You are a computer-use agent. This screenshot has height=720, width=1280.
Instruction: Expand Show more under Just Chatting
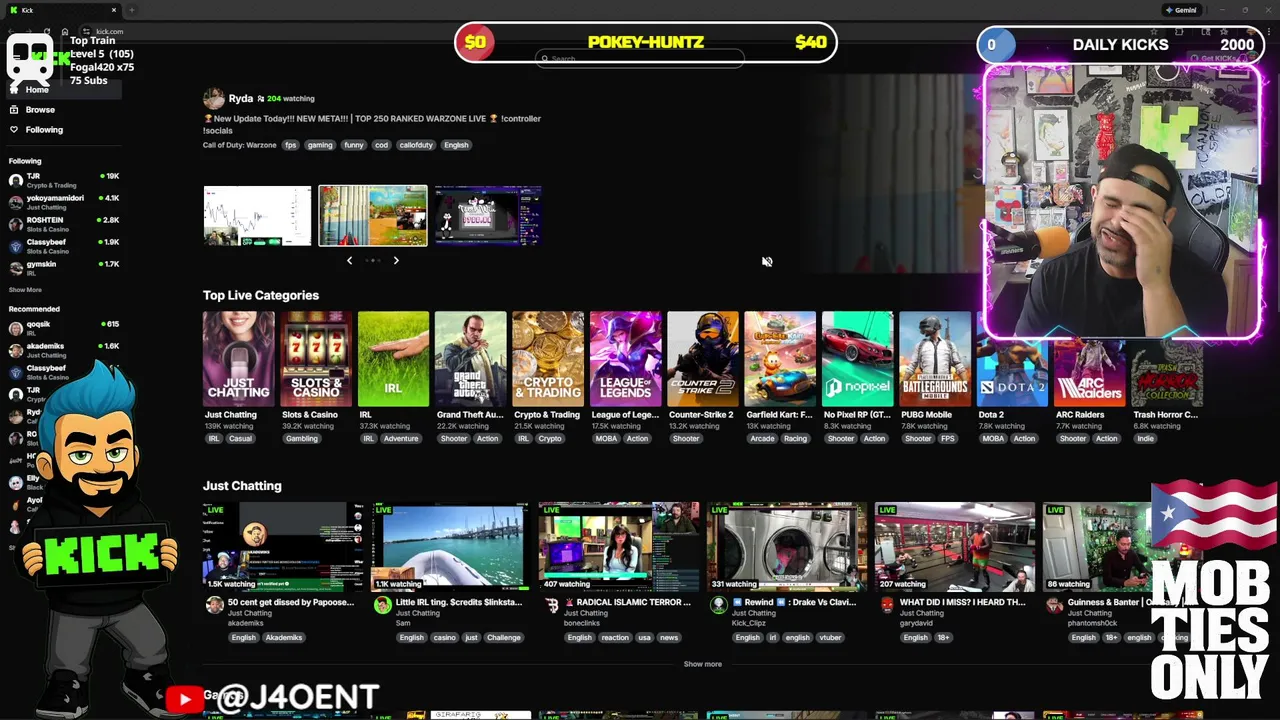point(702,664)
